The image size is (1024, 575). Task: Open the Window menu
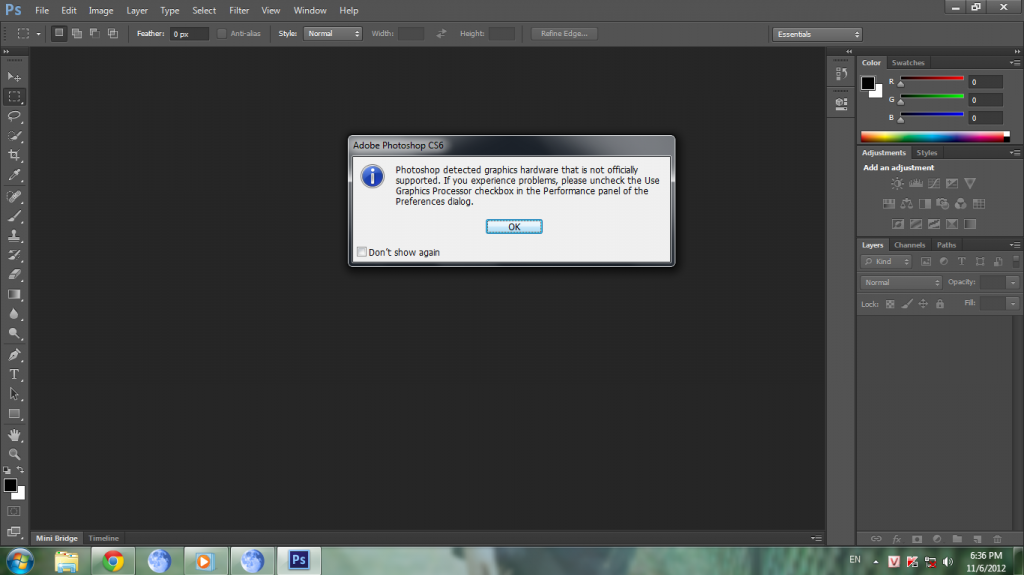[310, 10]
